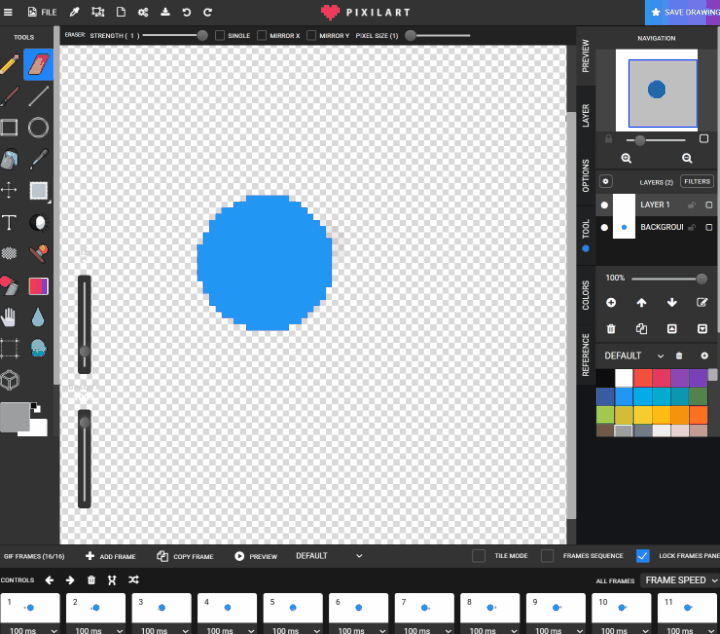Image resolution: width=720 pixels, height=634 pixels.
Task: Select the Text tool
Action: pyautogui.click(x=9, y=222)
